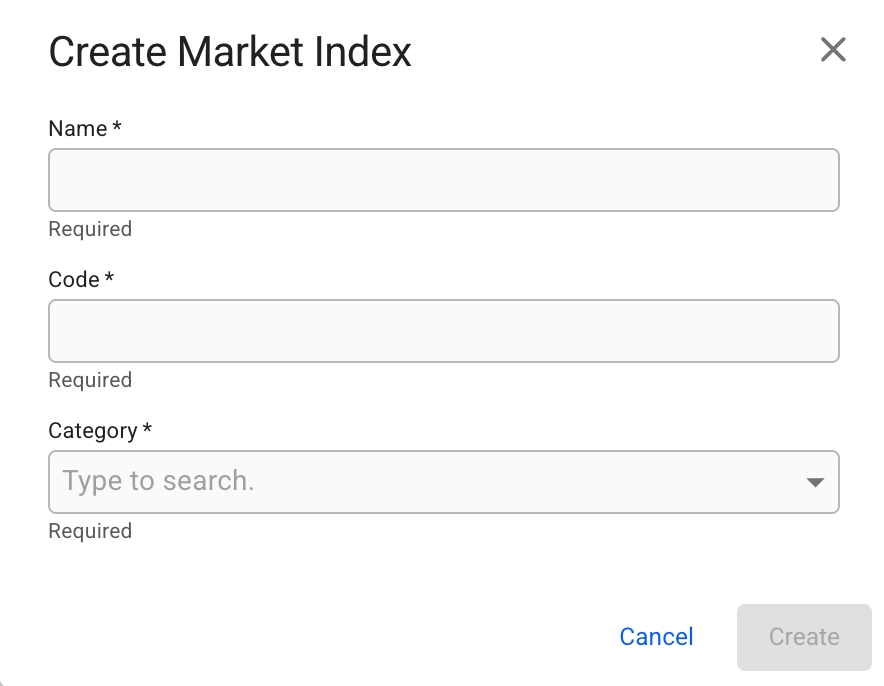The image size is (884, 686).
Task: Click the asterisk next to Name label
Action: pyautogui.click(x=117, y=128)
